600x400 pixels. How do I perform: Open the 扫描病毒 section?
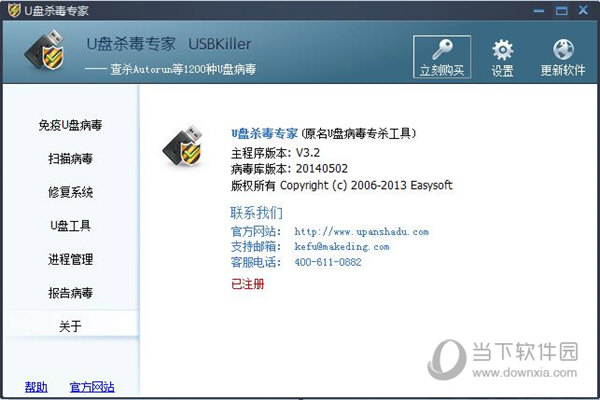pyautogui.click(x=70, y=158)
